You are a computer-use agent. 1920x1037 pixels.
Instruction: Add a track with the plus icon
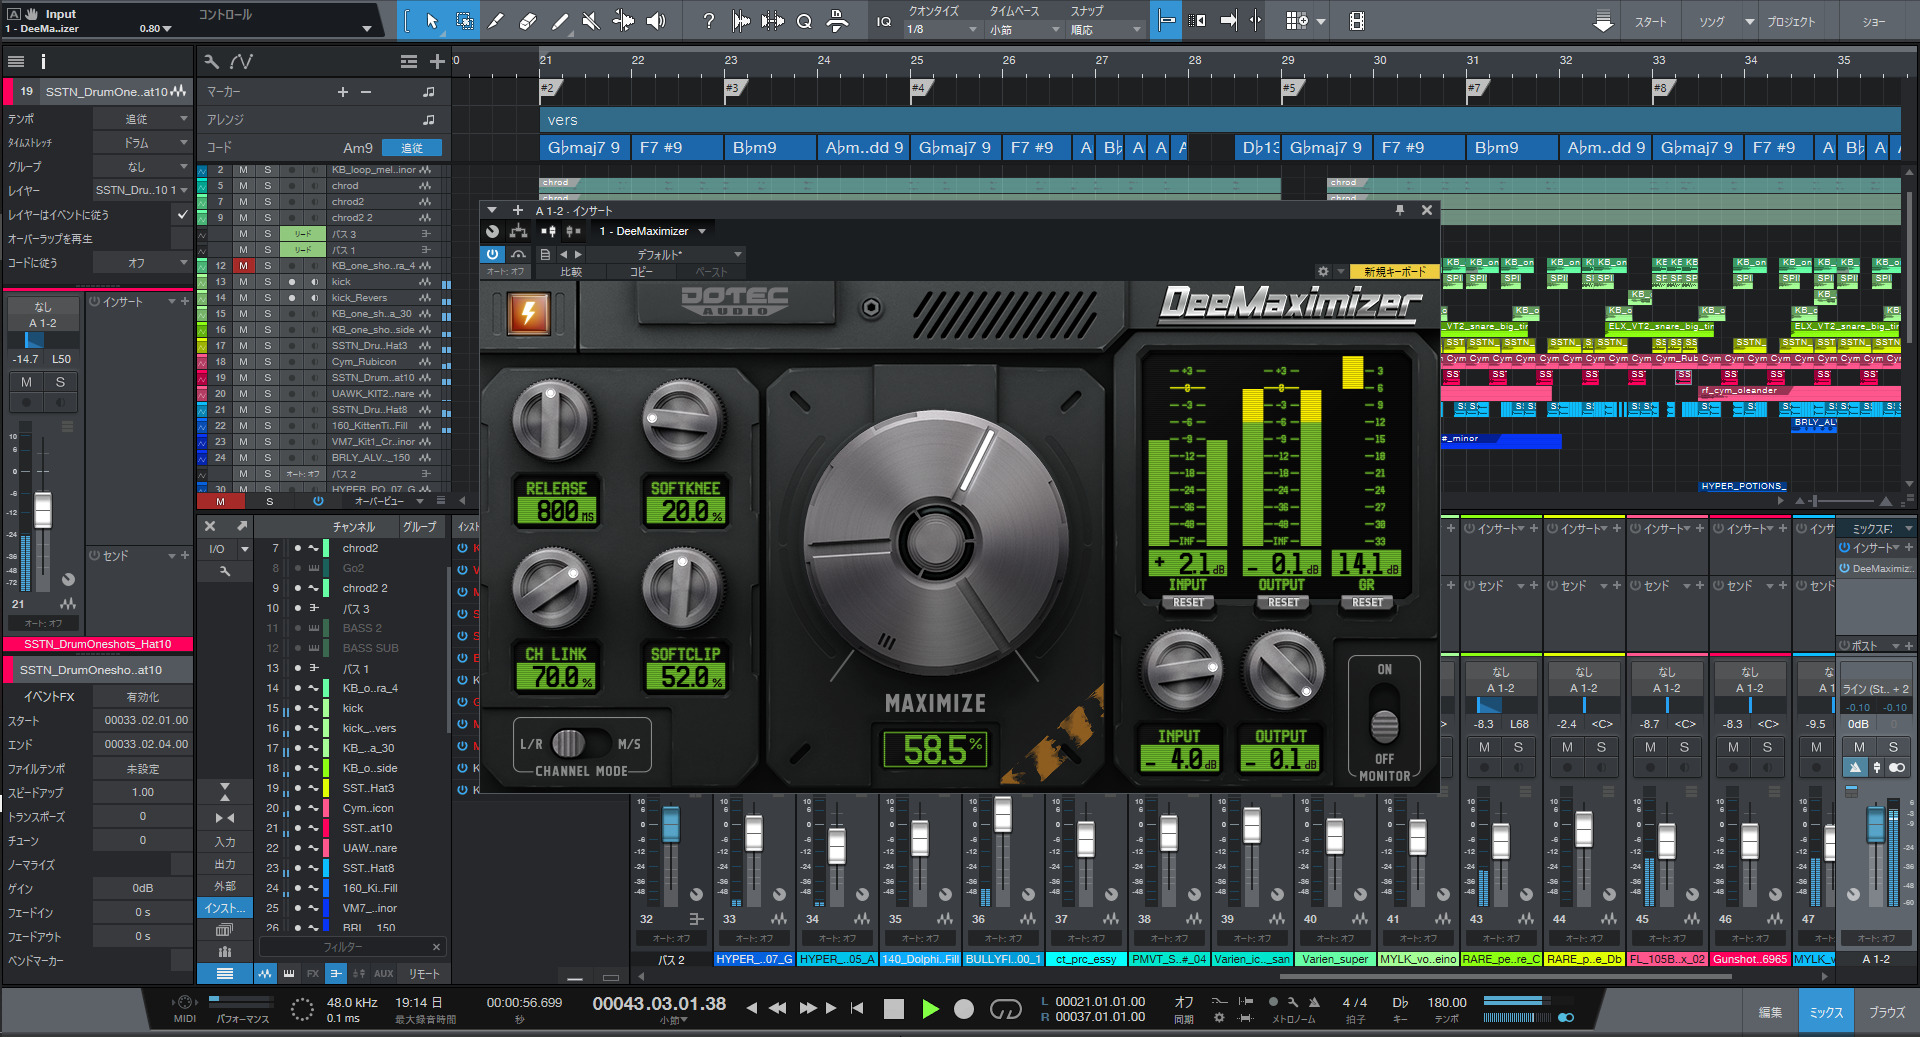click(x=437, y=62)
